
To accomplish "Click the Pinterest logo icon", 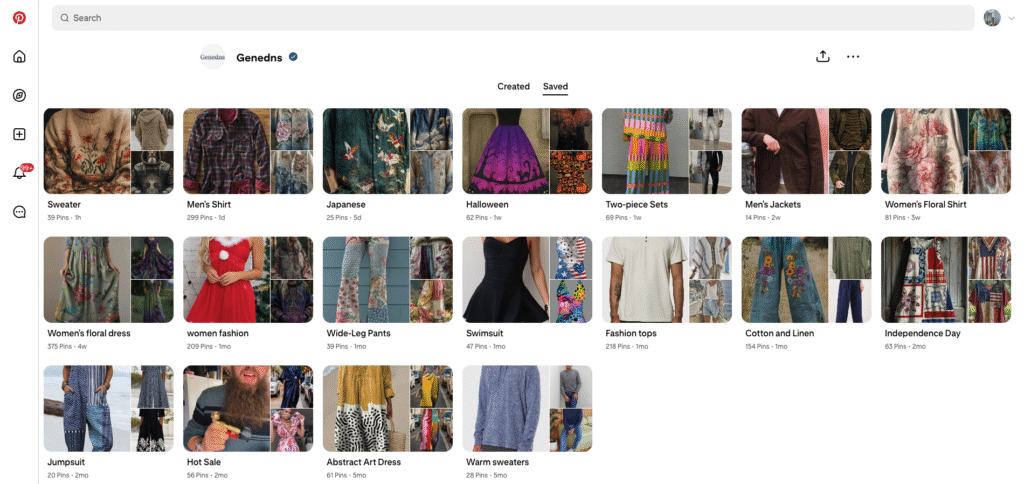I will point(19,18).
